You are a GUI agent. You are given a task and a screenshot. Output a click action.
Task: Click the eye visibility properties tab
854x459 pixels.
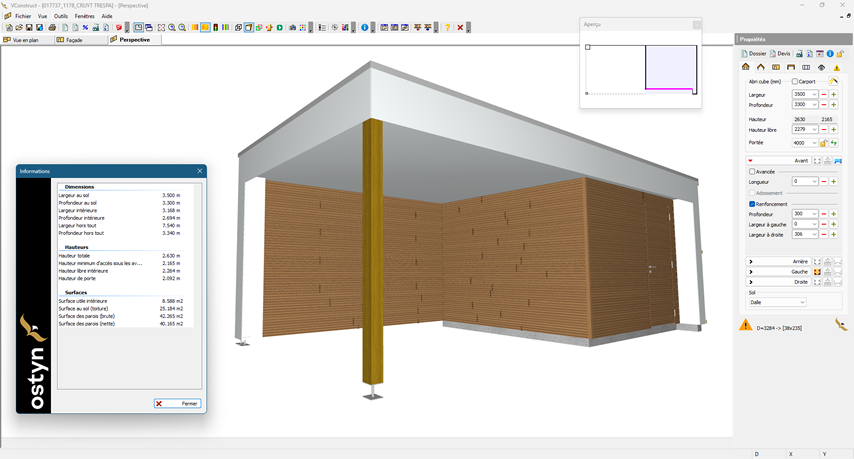(x=822, y=67)
